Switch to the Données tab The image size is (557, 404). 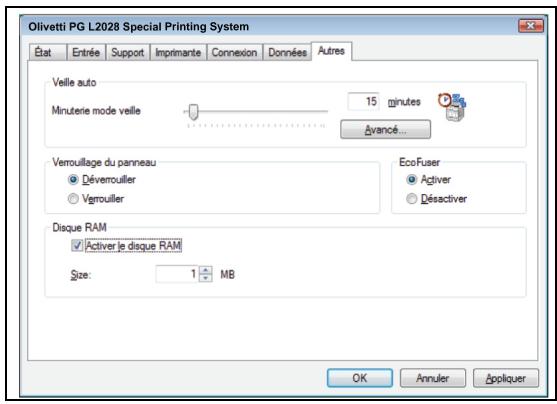coord(287,53)
